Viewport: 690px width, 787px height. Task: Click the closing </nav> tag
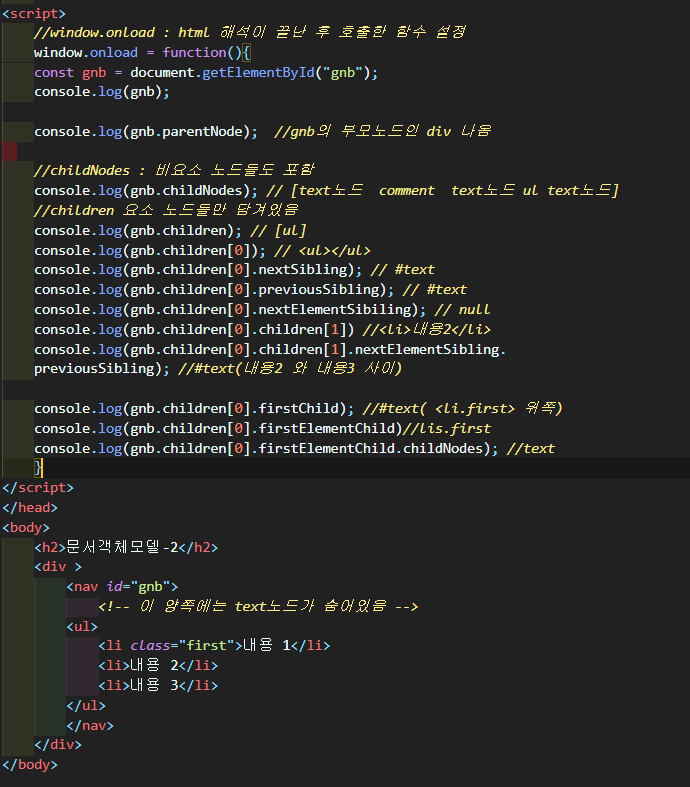tap(90, 726)
